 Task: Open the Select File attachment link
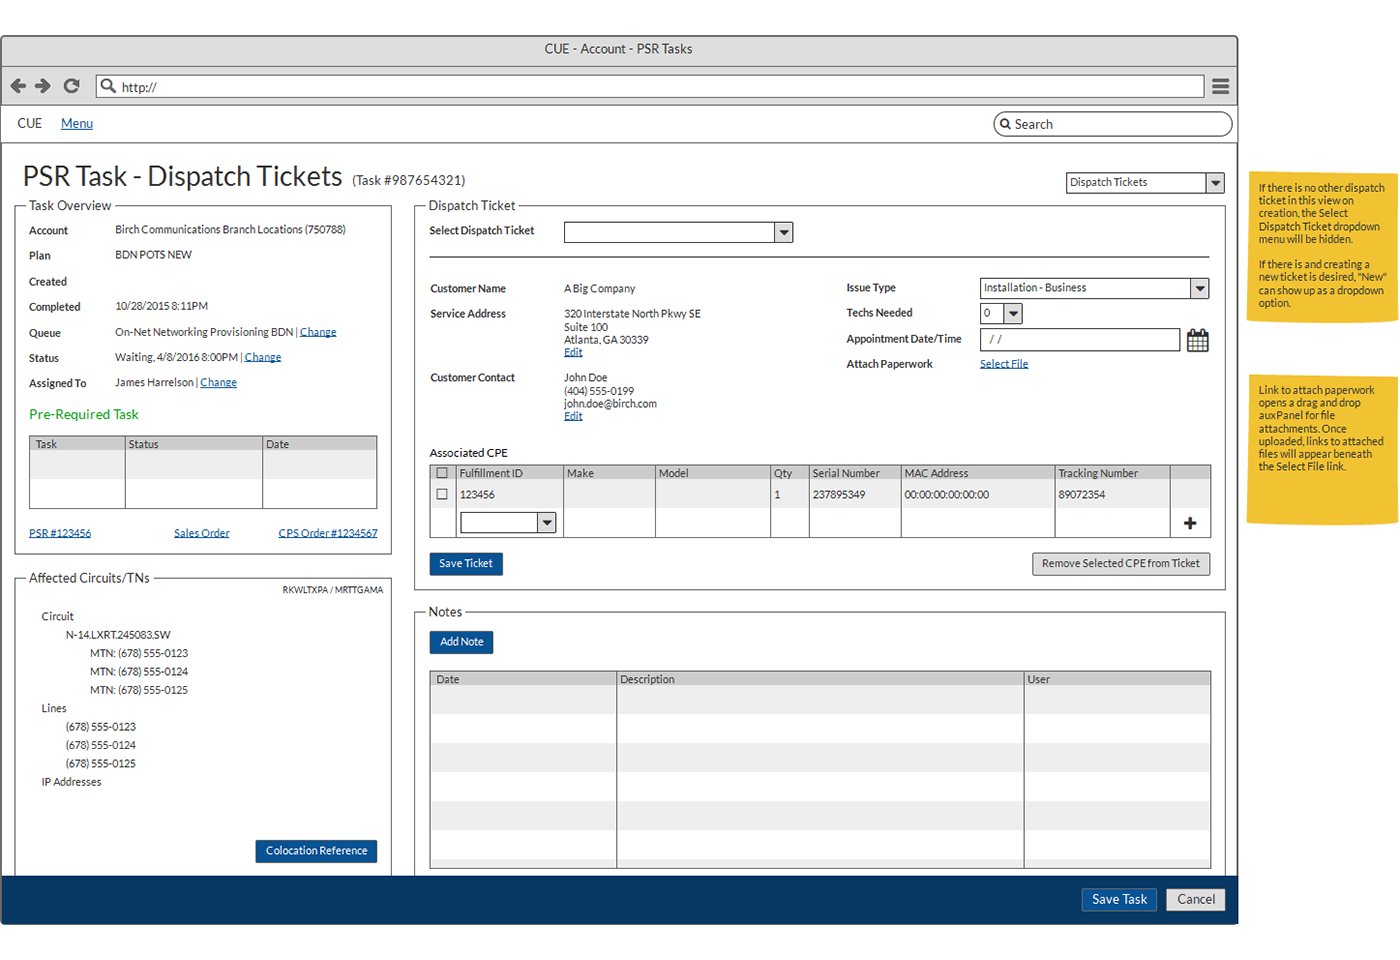tap(1004, 364)
